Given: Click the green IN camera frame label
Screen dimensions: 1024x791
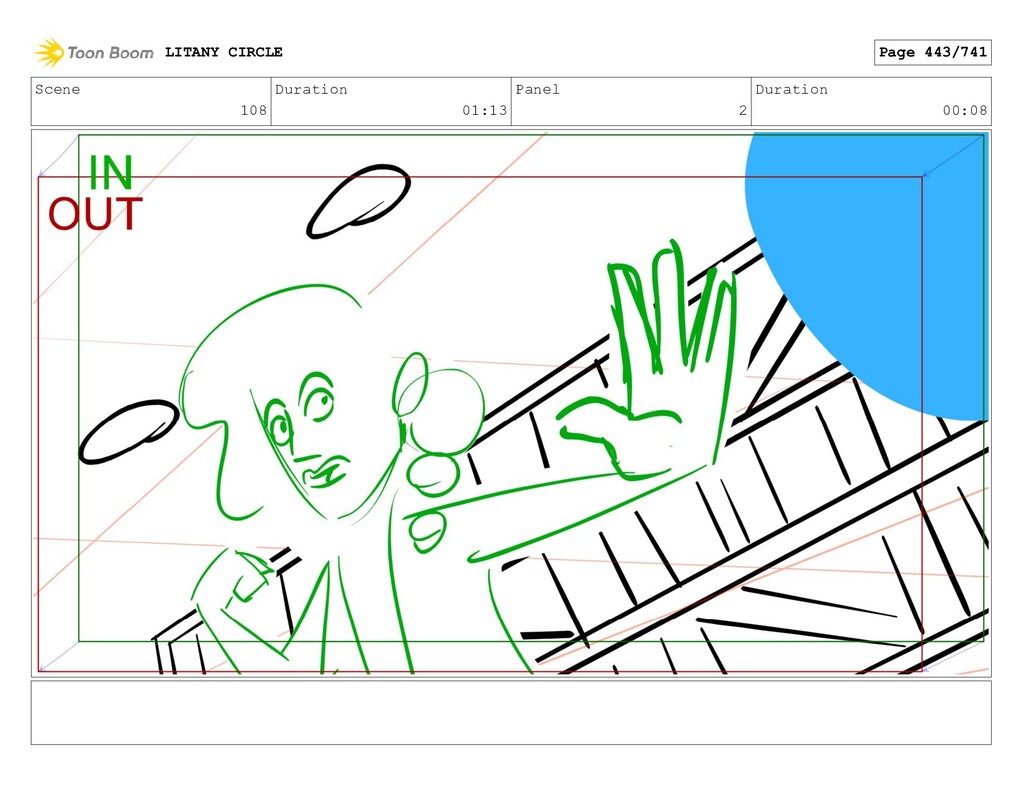Looking at the screenshot, I should [110, 173].
